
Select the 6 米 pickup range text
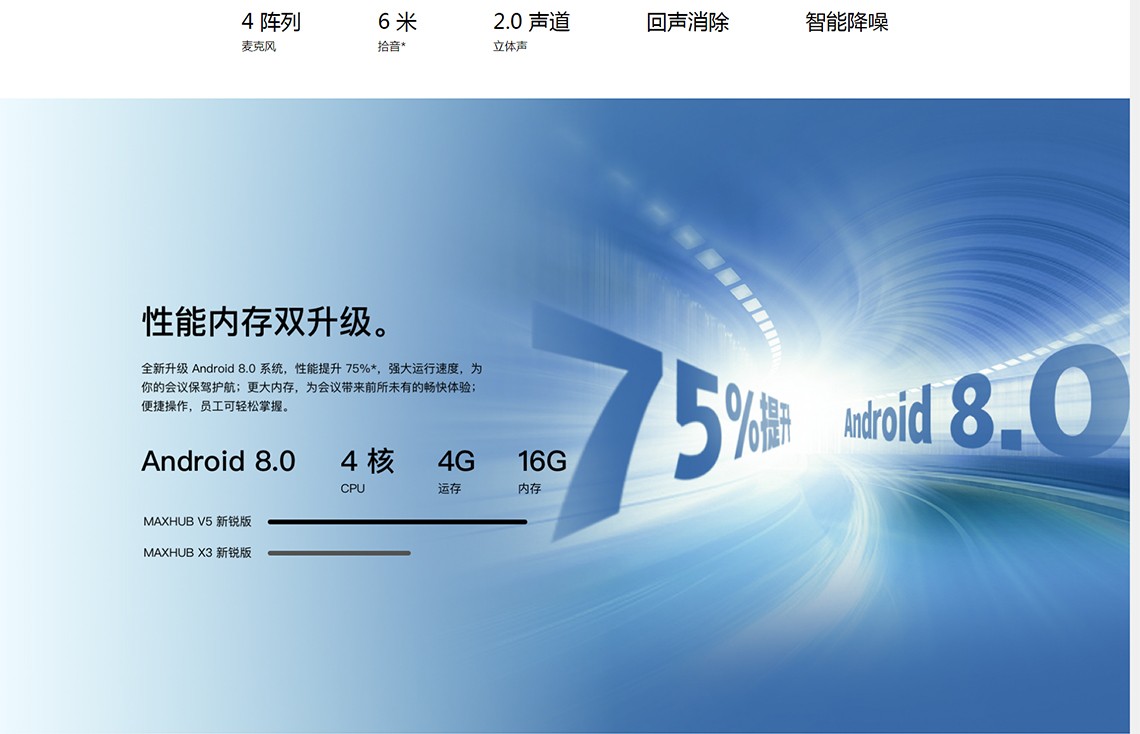click(397, 22)
